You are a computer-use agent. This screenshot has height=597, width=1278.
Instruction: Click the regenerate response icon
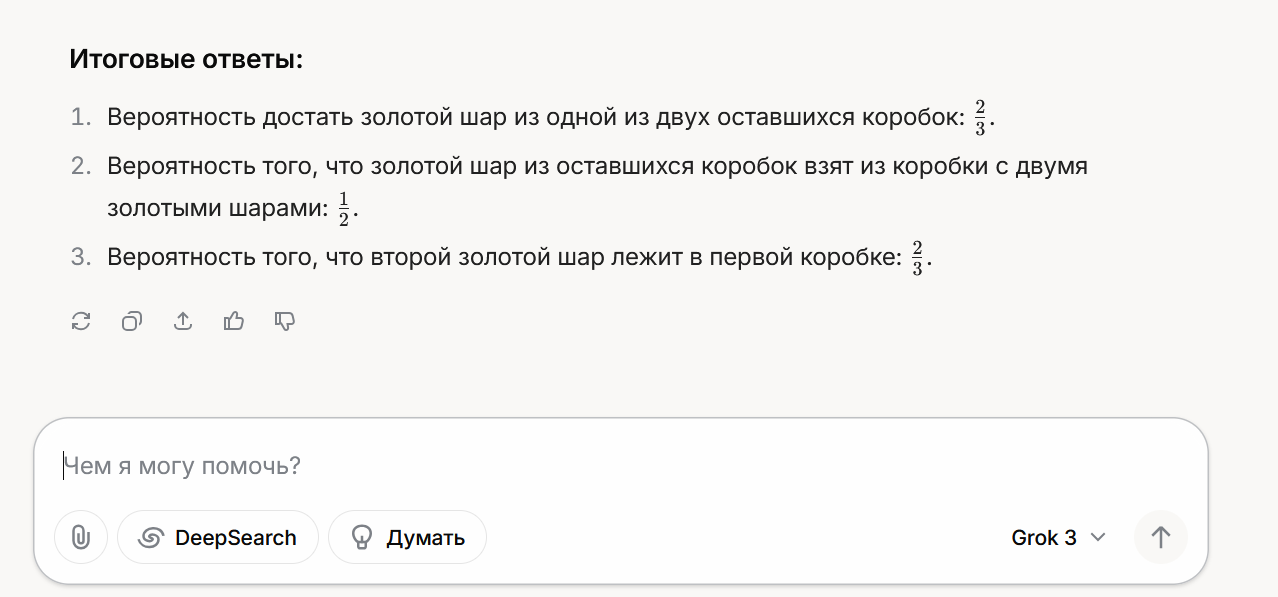tap(81, 321)
